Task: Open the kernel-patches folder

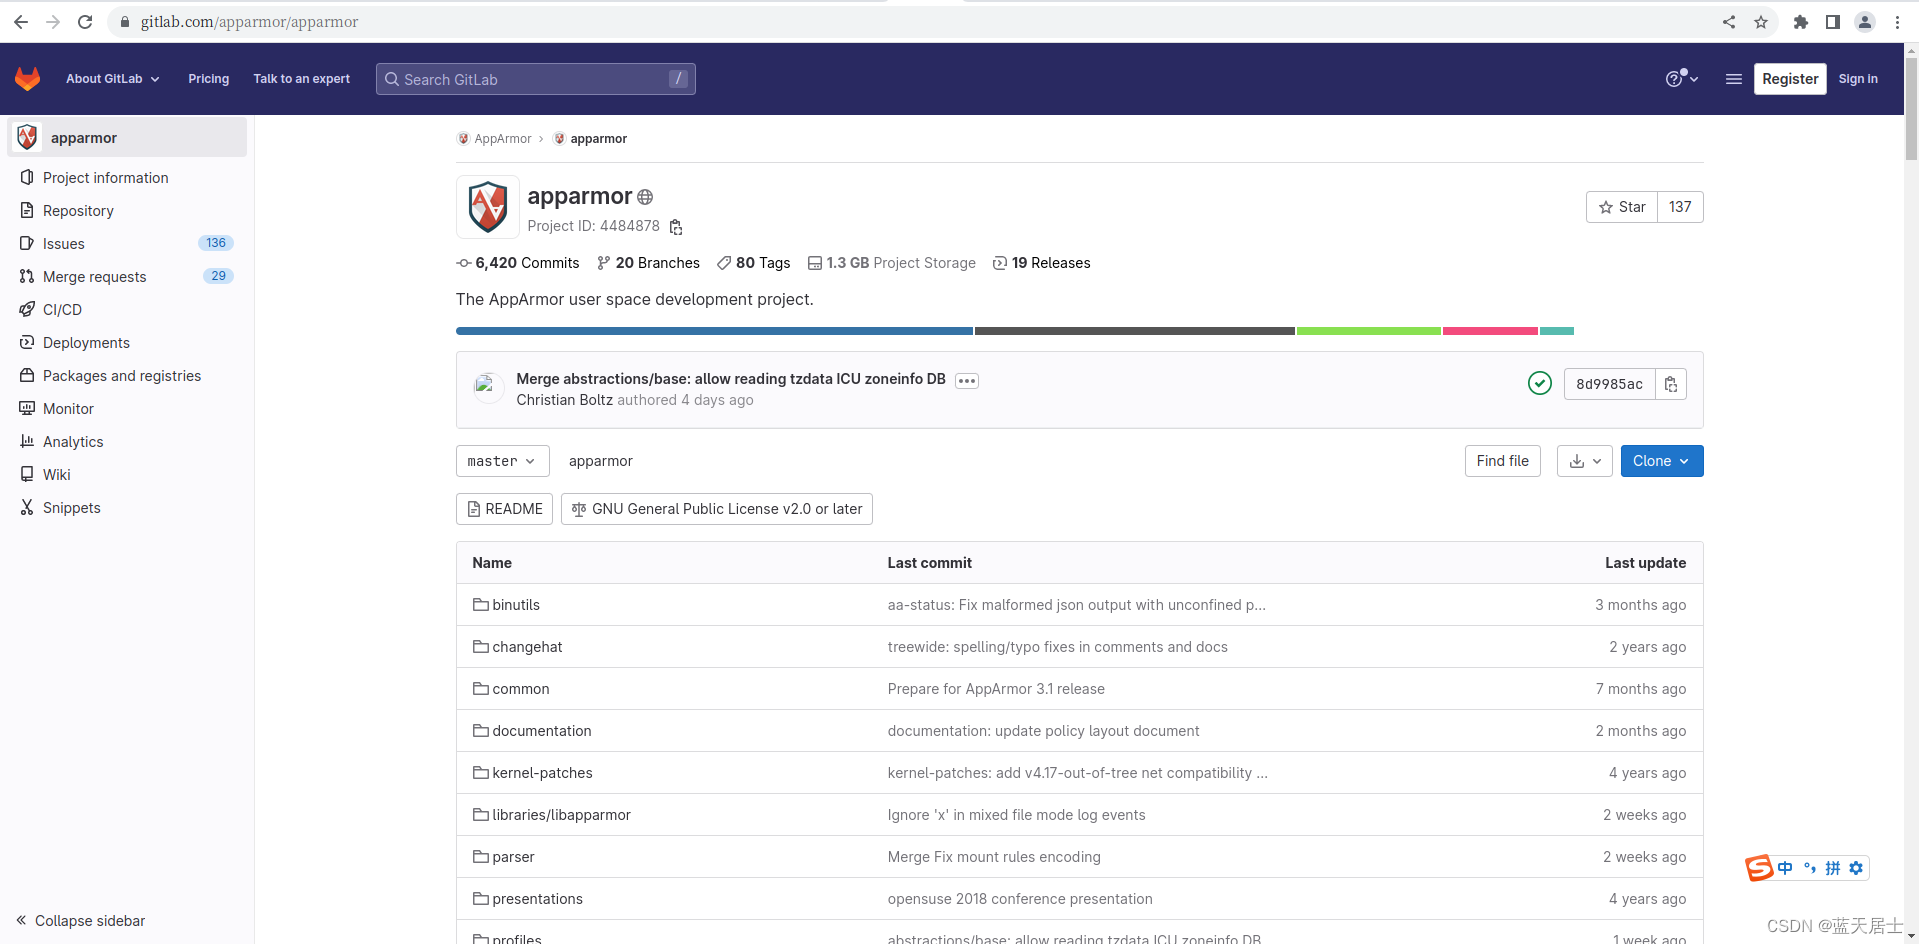Action: pos(542,773)
